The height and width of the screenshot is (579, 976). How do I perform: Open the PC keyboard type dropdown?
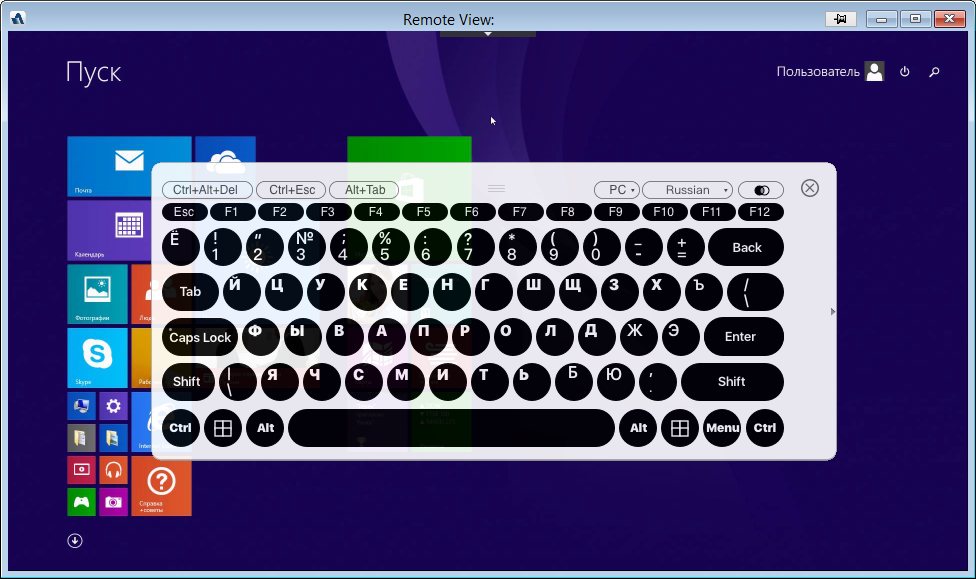[x=617, y=190]
